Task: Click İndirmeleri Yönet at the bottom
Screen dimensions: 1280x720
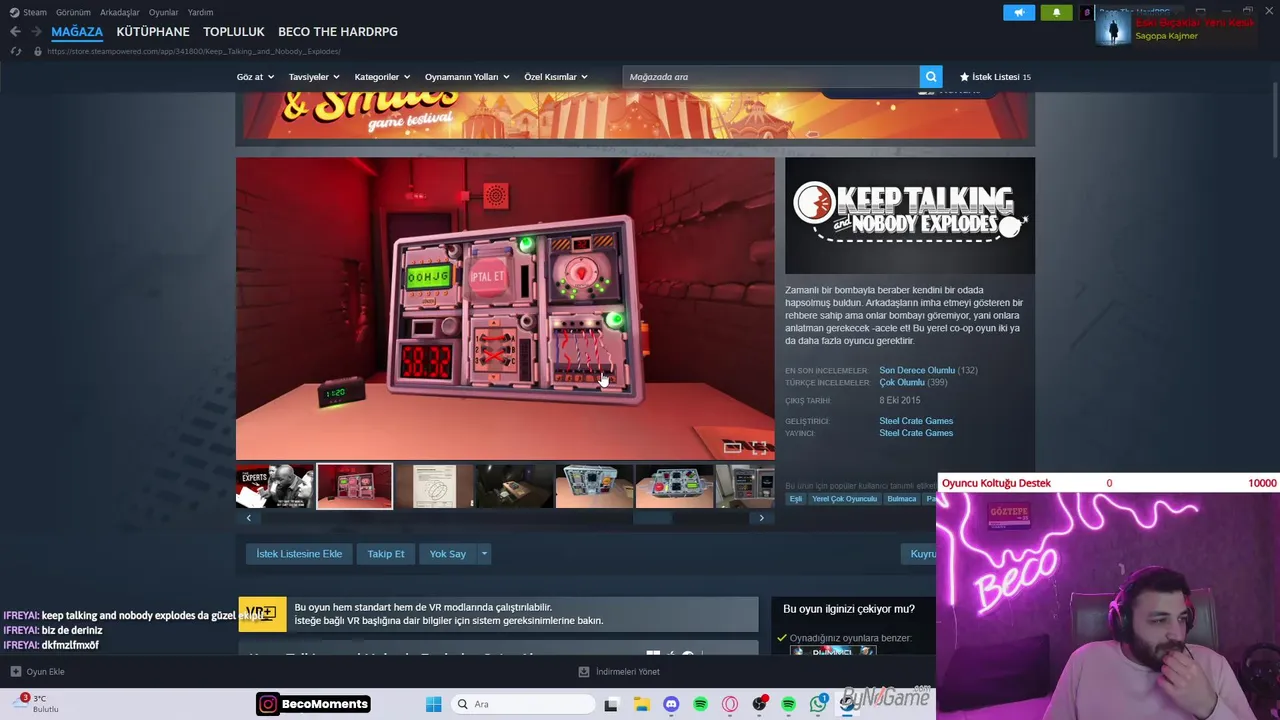Action: (x=628, y=672)
